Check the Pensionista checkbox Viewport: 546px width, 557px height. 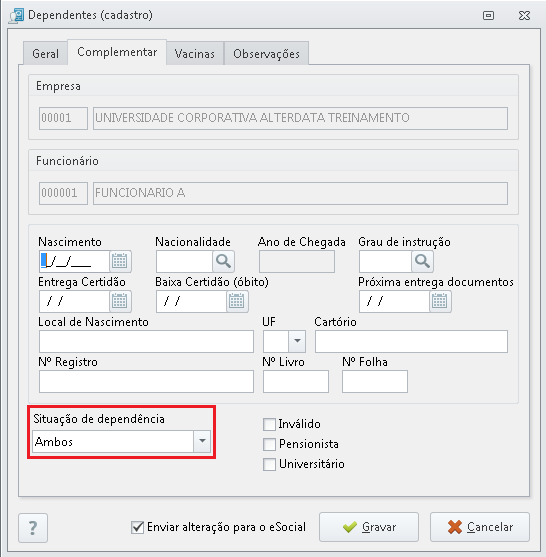coord(269,444)
